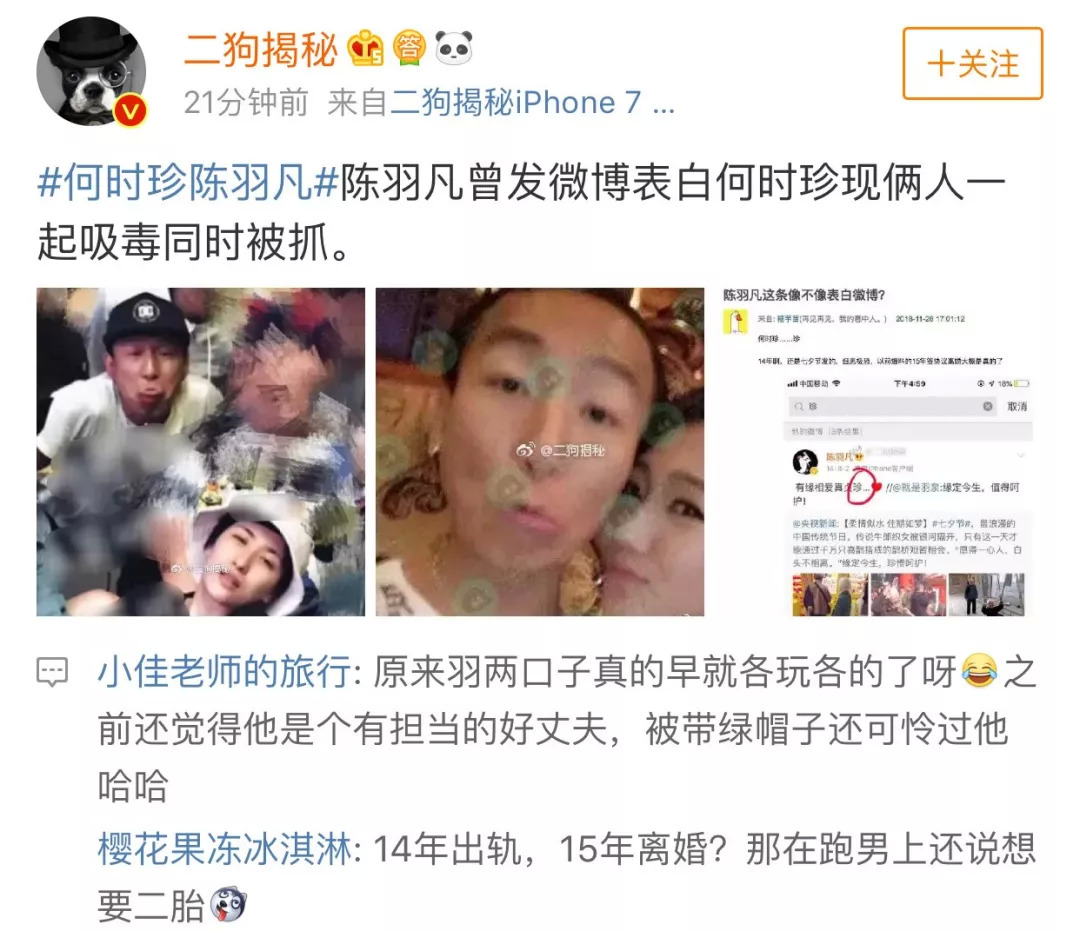The height and width of the screenshot is (931, 1080).
Task: Open the #何时珍陈羽凡# hashtag topic
Action: pyautogui.click(x=188, y=183)
